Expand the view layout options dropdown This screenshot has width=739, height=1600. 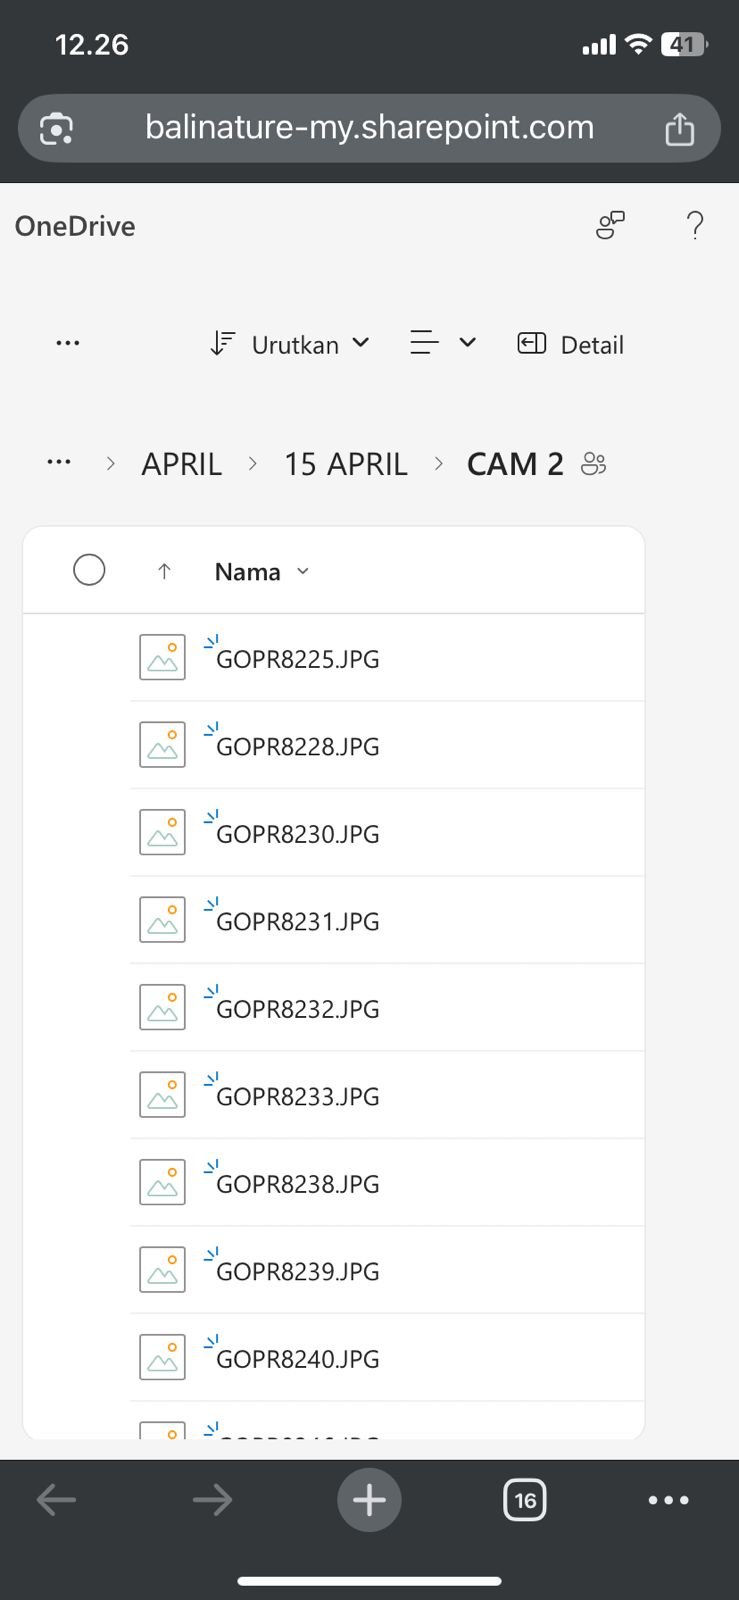(442, 344)
